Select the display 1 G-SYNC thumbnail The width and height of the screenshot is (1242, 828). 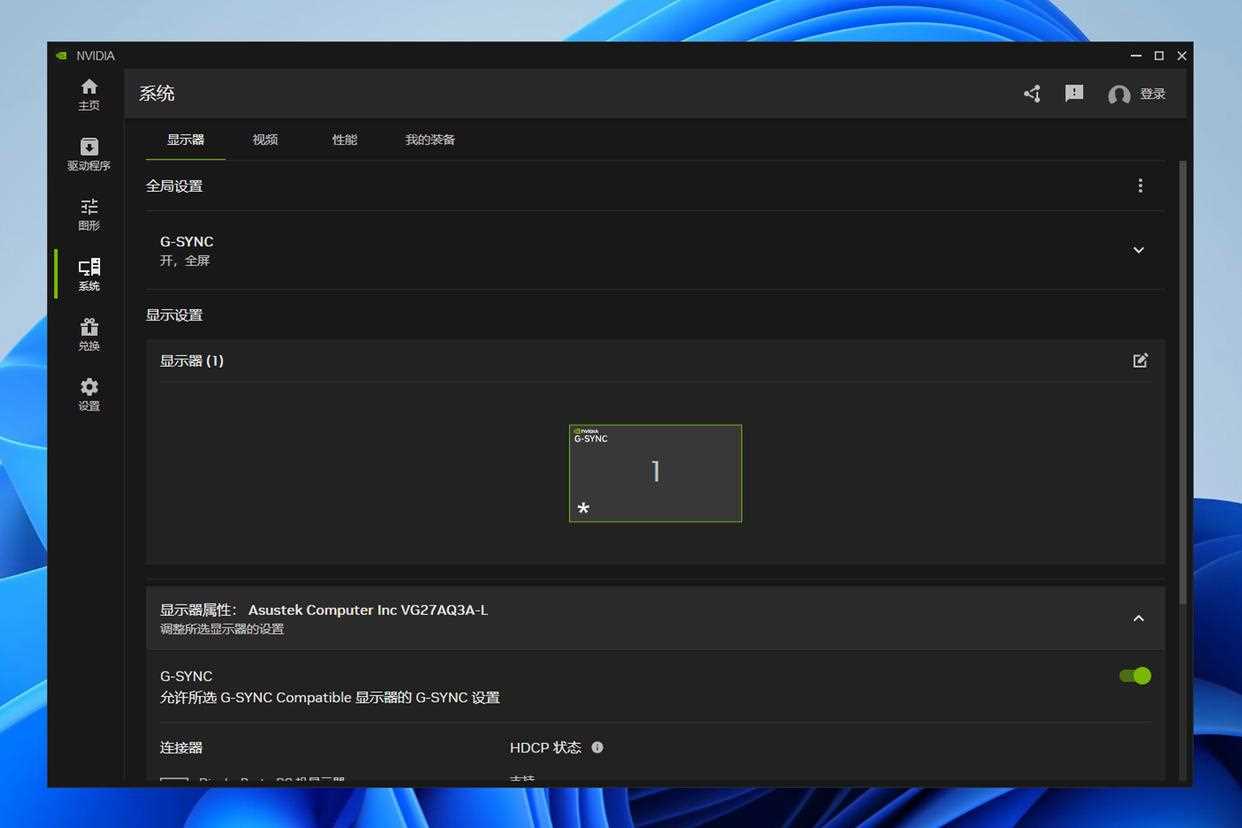[655, 473]
